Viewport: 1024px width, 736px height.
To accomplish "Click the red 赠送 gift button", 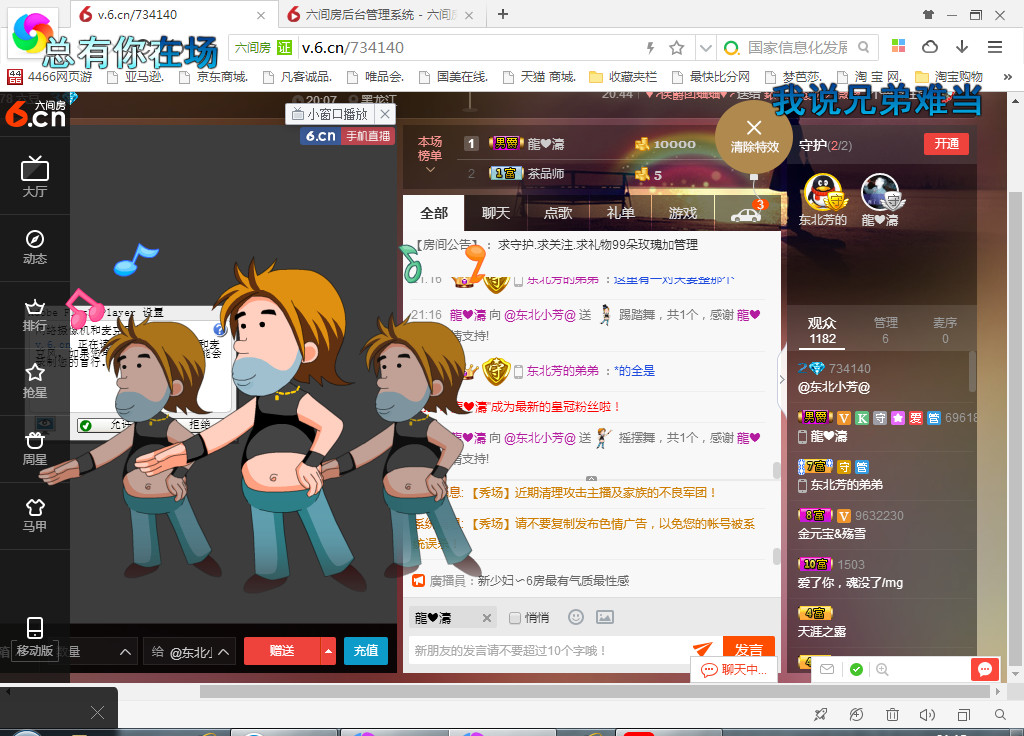I will click(x=282, y=651).
